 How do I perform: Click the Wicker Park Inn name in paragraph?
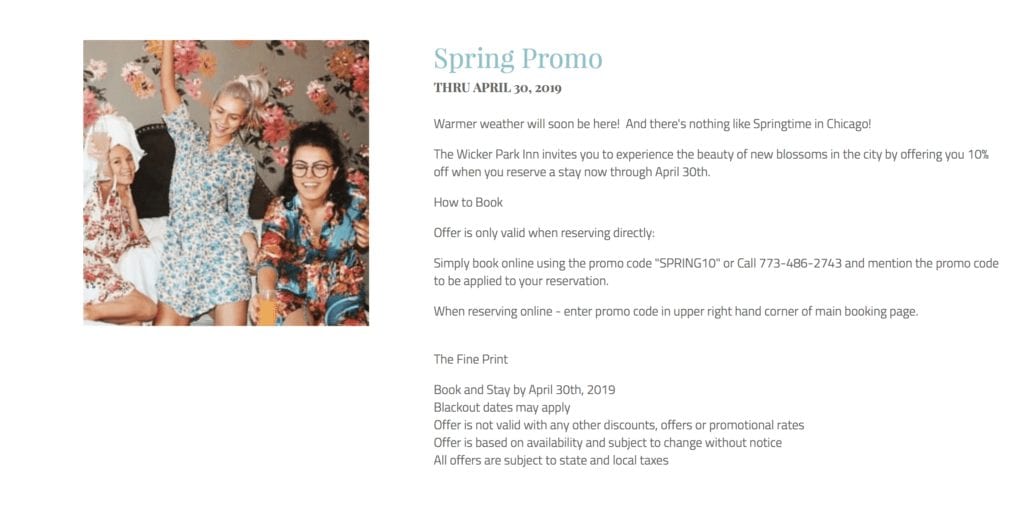click(x=486, y=155)
